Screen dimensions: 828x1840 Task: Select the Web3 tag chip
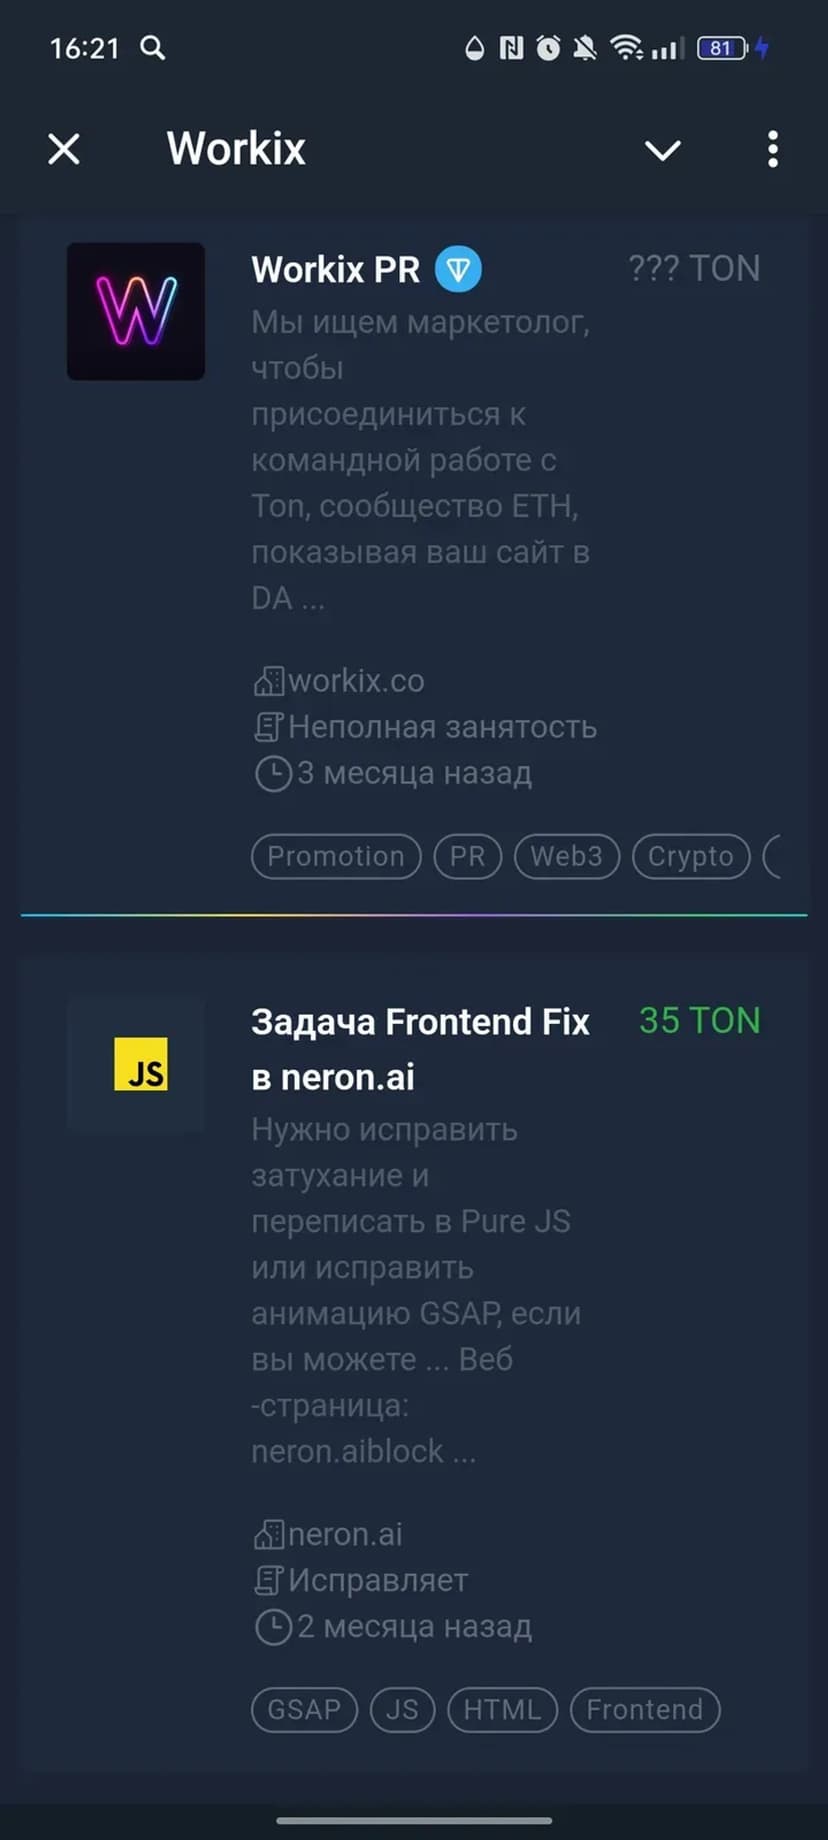tap(567, 856)
